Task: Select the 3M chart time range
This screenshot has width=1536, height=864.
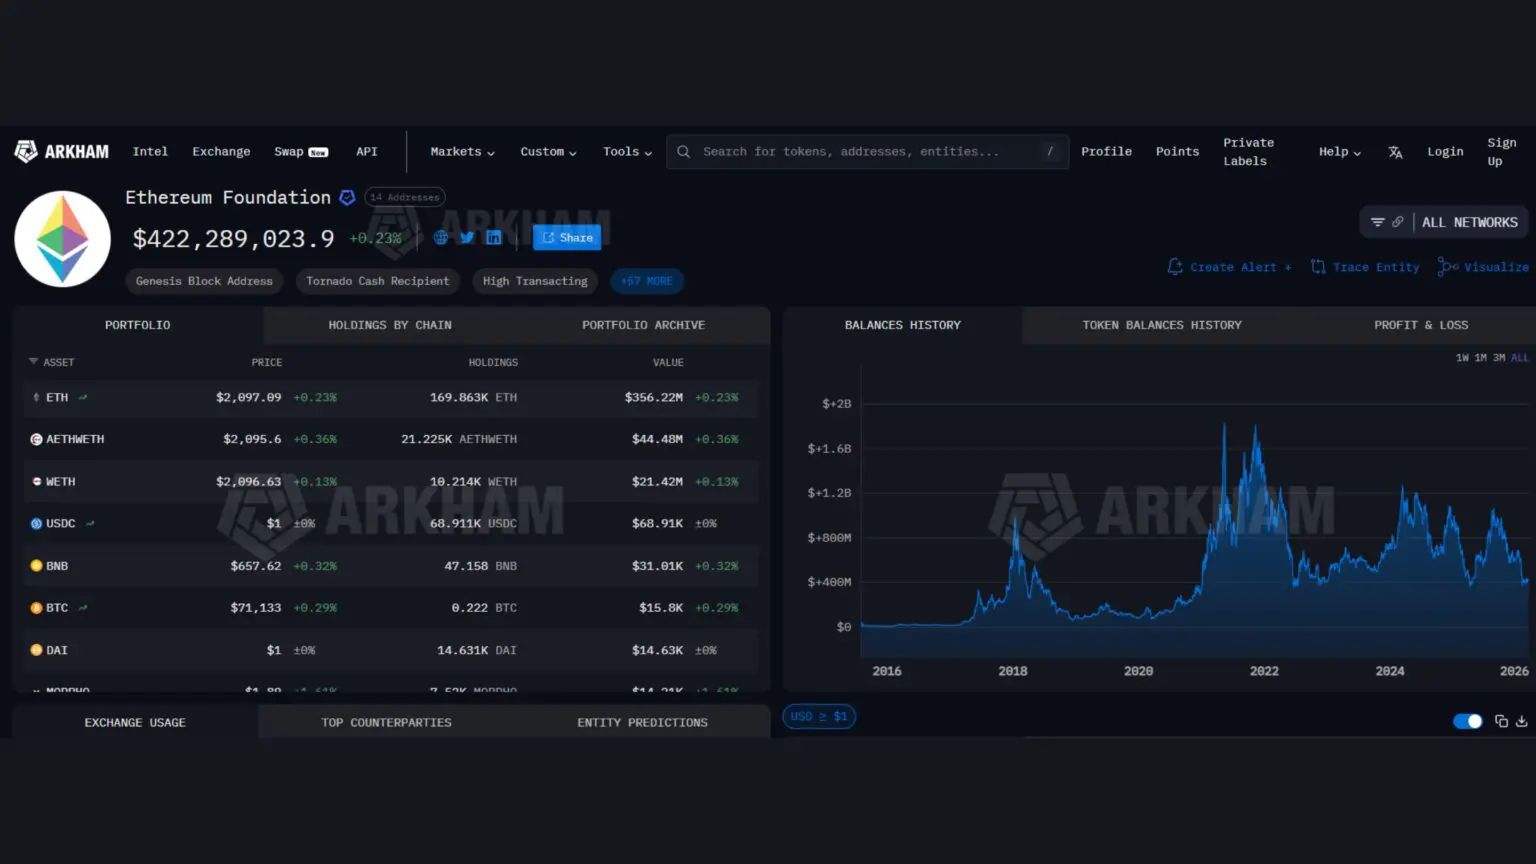Action: (1499, 358)
